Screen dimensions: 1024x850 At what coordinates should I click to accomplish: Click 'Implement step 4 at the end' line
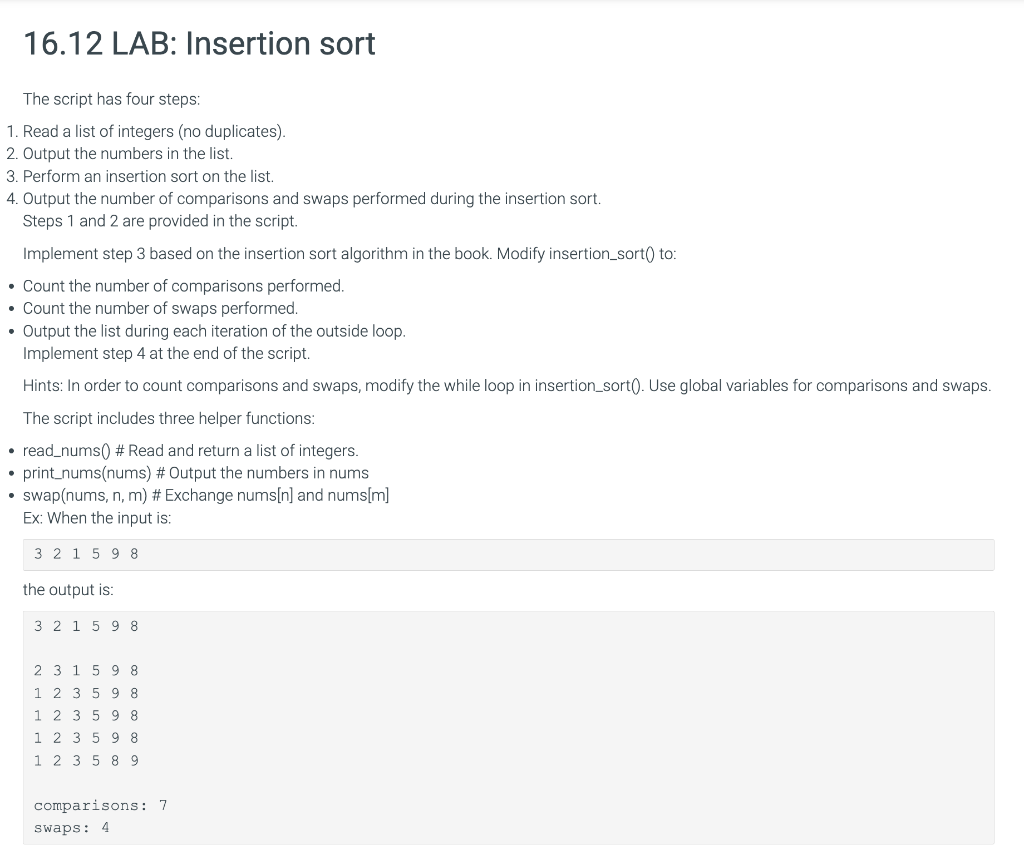(x=167, y=353)
